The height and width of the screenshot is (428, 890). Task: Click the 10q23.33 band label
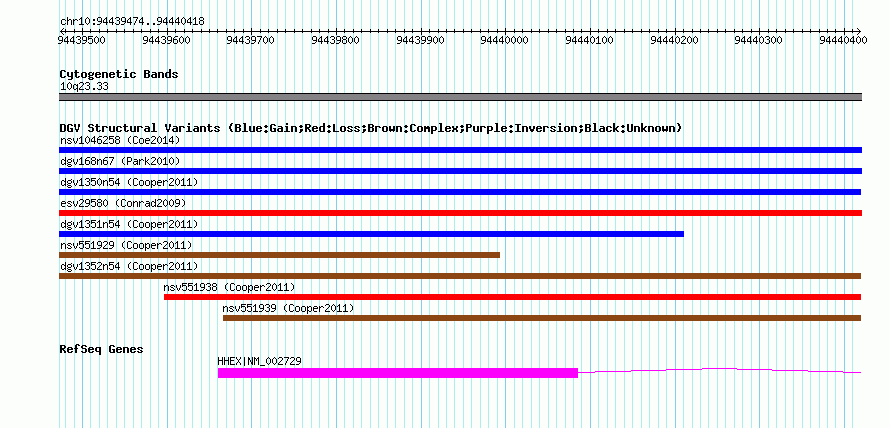[x=84, y=87]
